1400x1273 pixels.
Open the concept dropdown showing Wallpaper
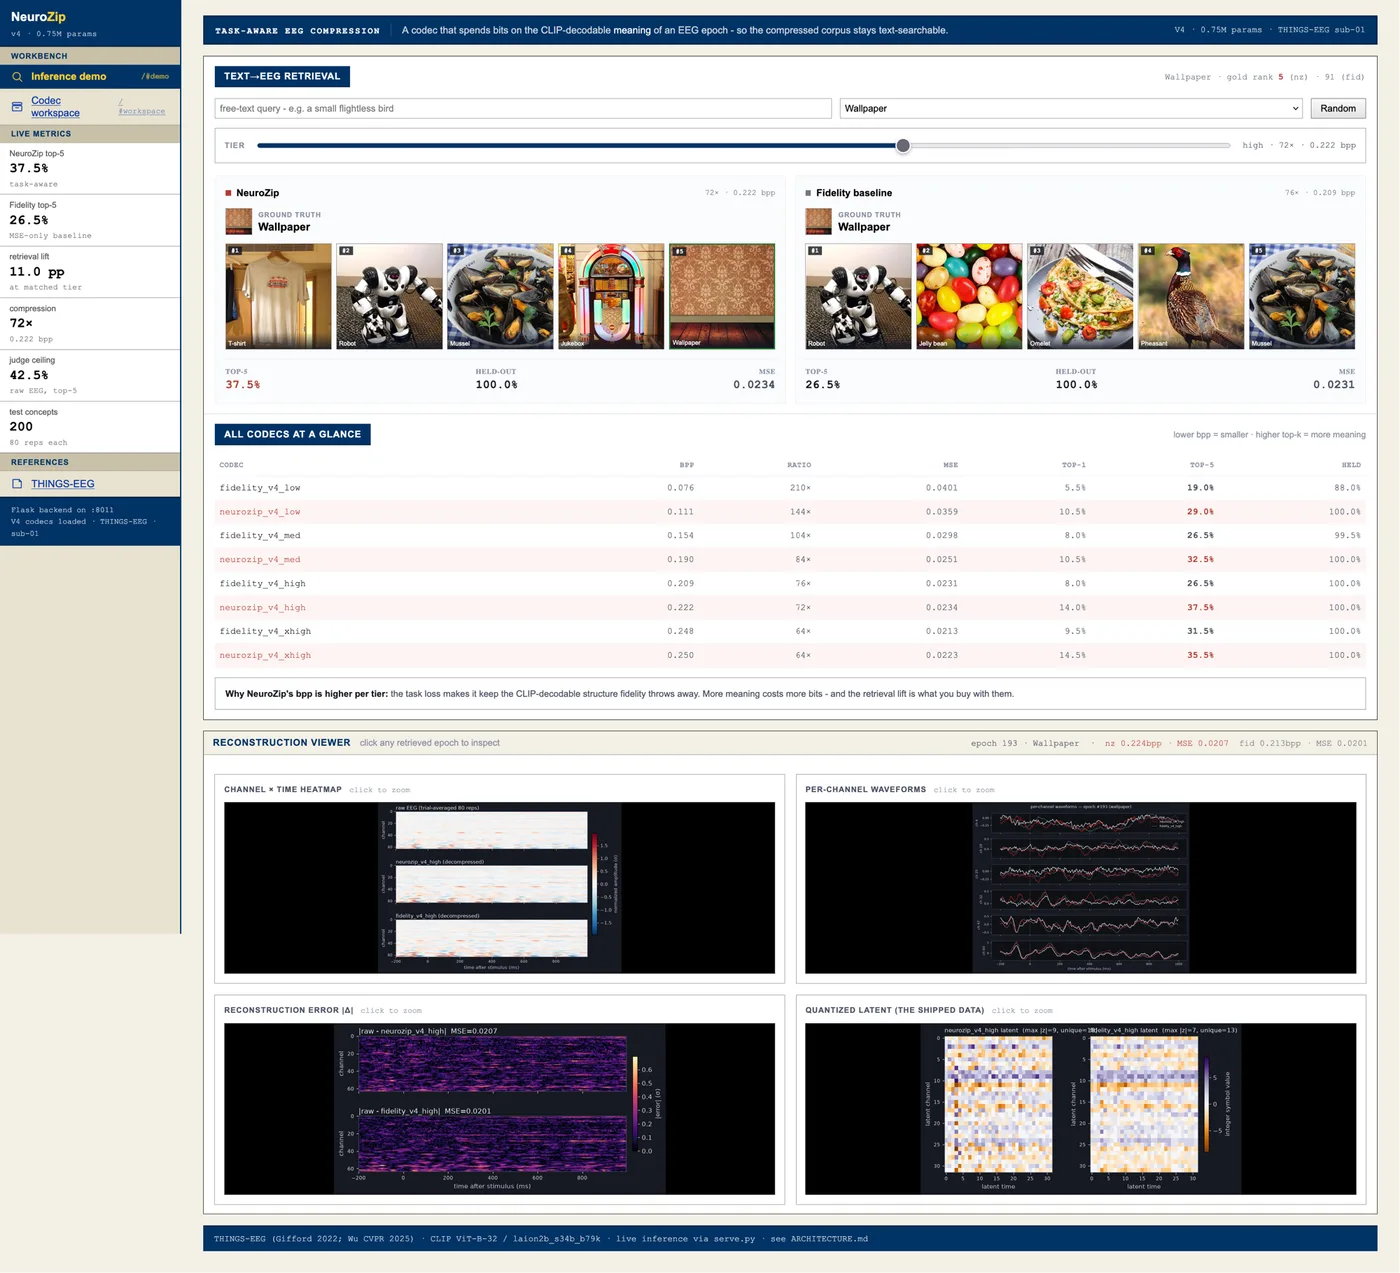tap(1071, 108)
